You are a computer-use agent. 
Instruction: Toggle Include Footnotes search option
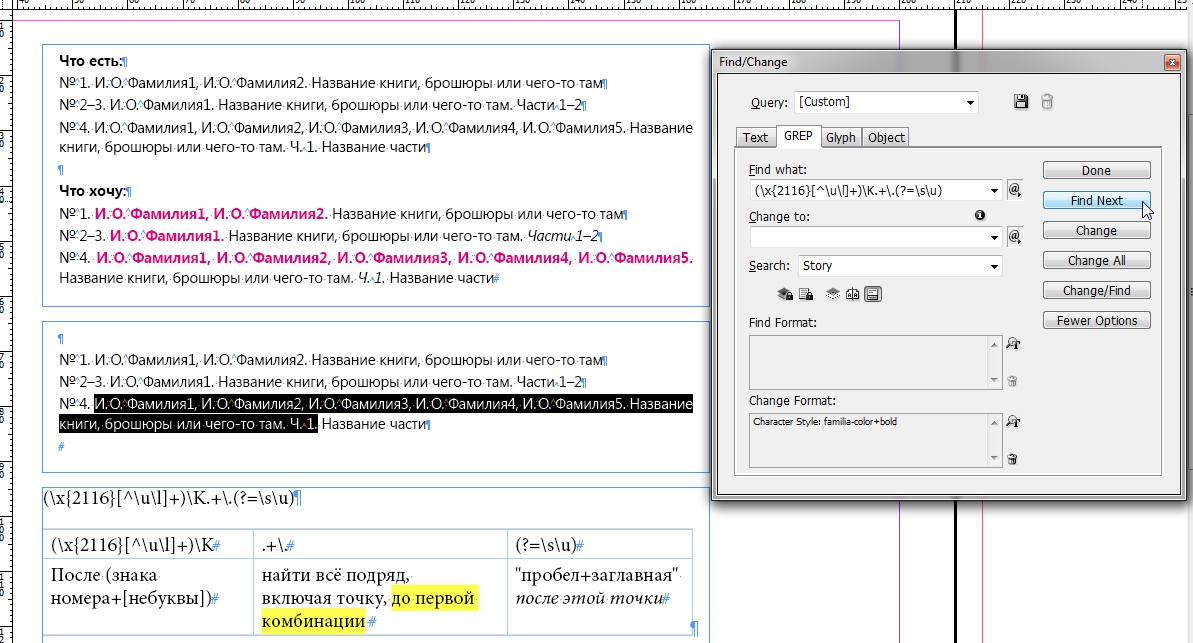(x=873, y=294)
